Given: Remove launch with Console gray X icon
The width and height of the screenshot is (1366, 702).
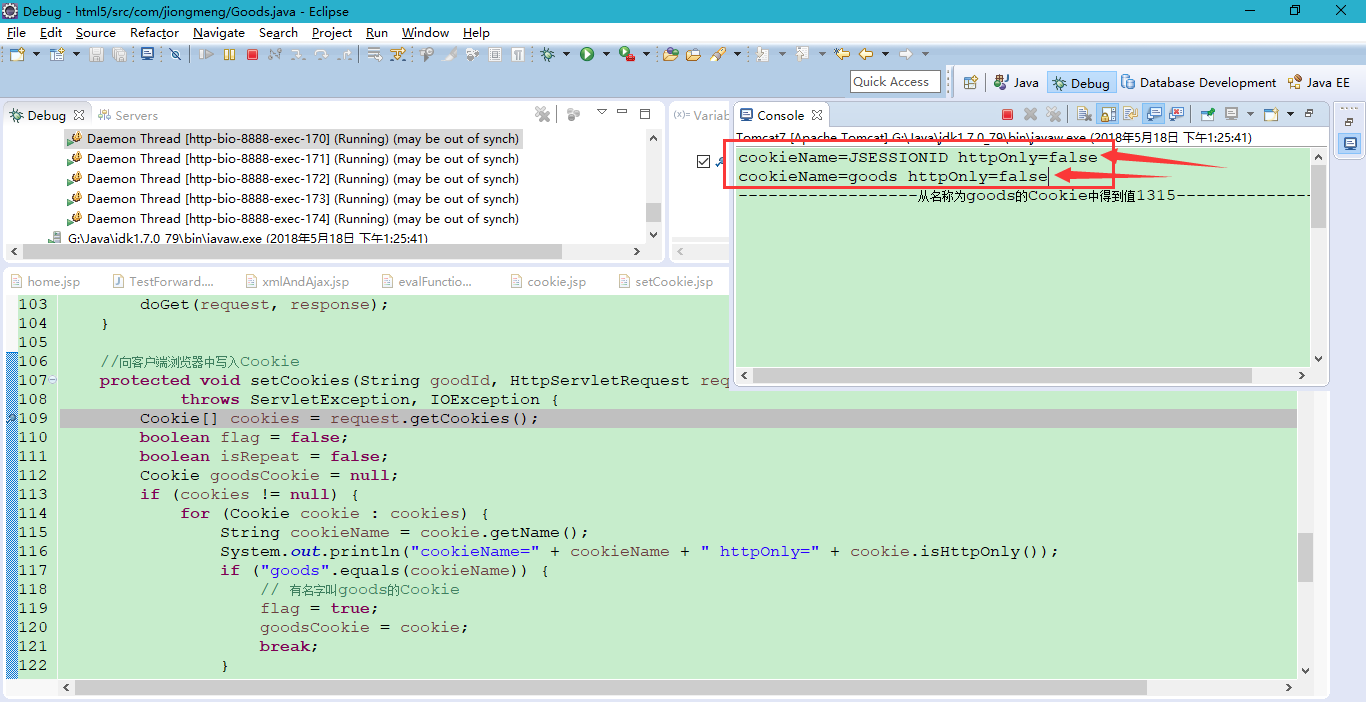Looking at the screenshot, I should click(1030, 114).
